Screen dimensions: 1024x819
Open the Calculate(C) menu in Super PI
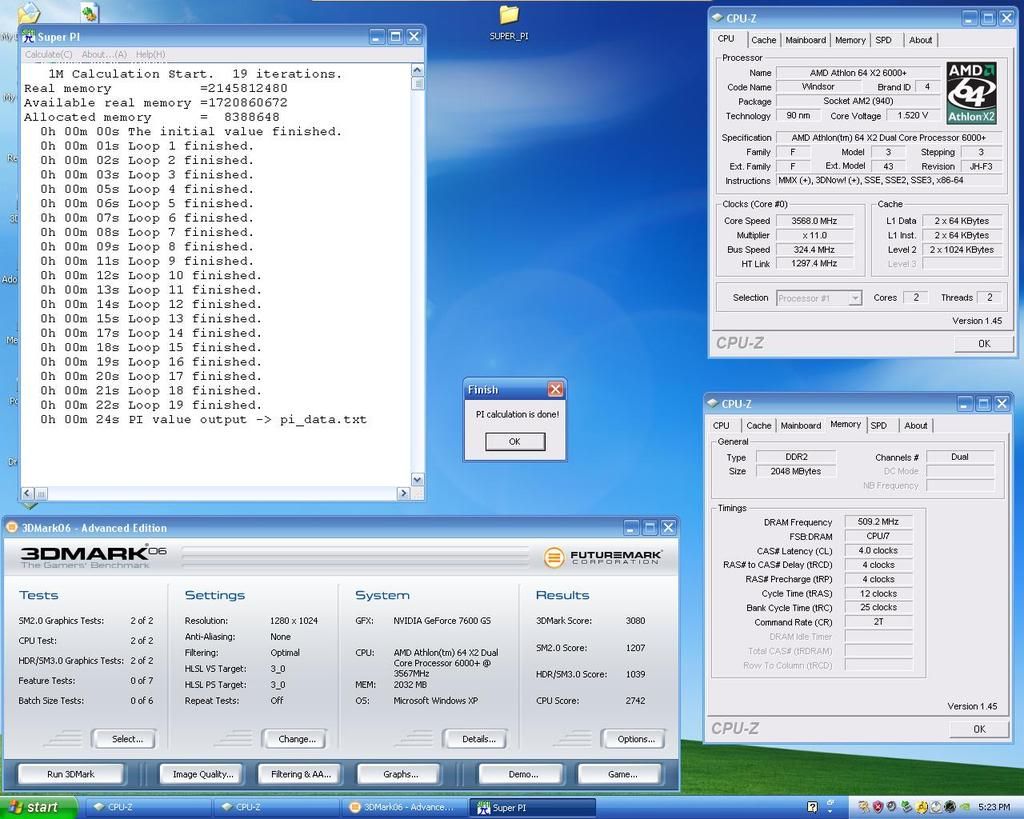click(48, 54)
